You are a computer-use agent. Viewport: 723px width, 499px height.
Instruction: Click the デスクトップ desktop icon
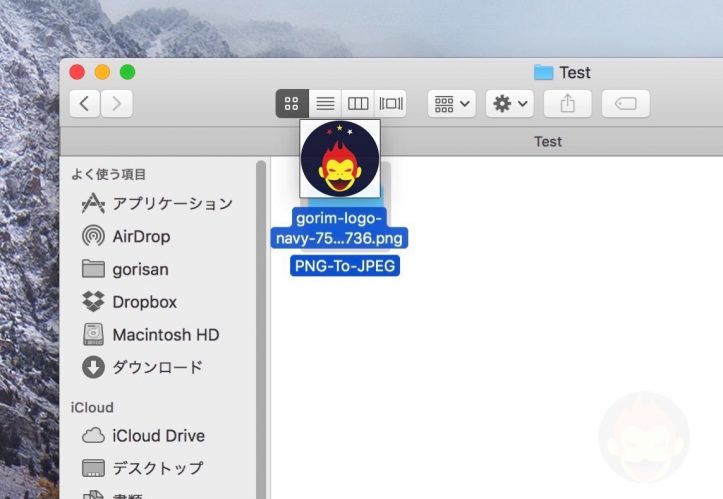[93, 468]
